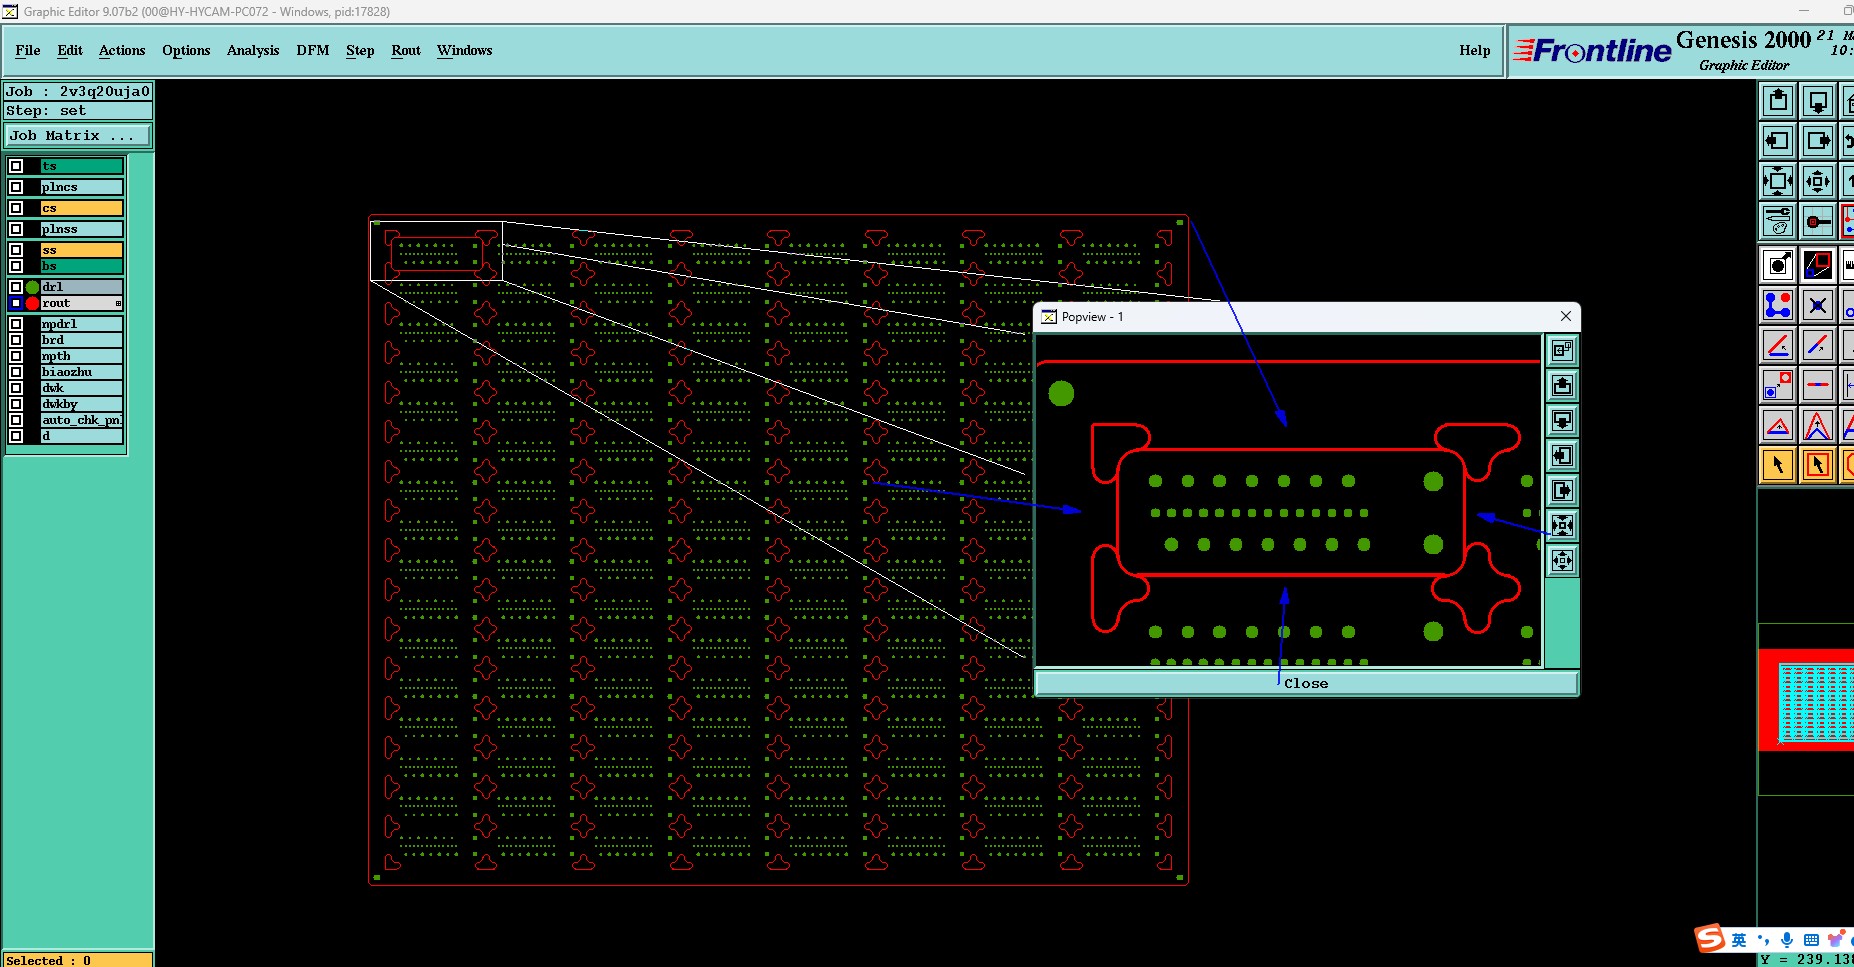Click the red panel overview thumbnail
This screenshot has height=967, width=1854.
pyautogui.click(x=1806, y=700)
